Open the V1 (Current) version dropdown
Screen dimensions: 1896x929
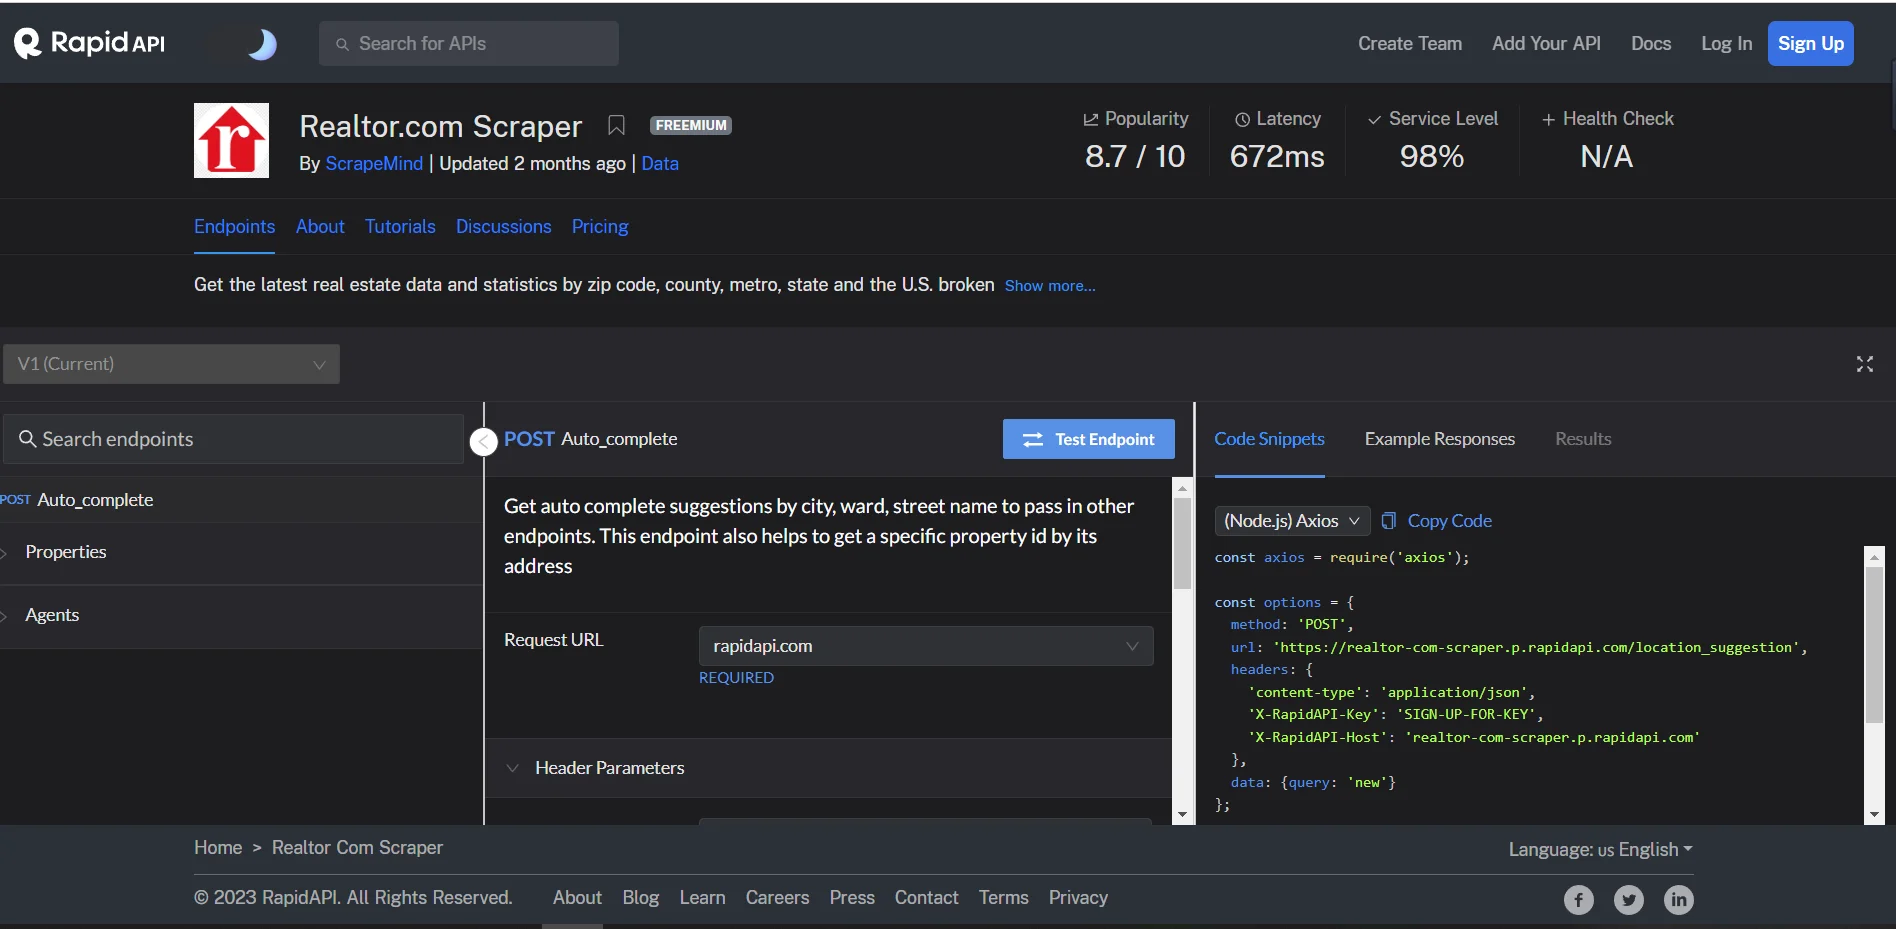(171, 364)
